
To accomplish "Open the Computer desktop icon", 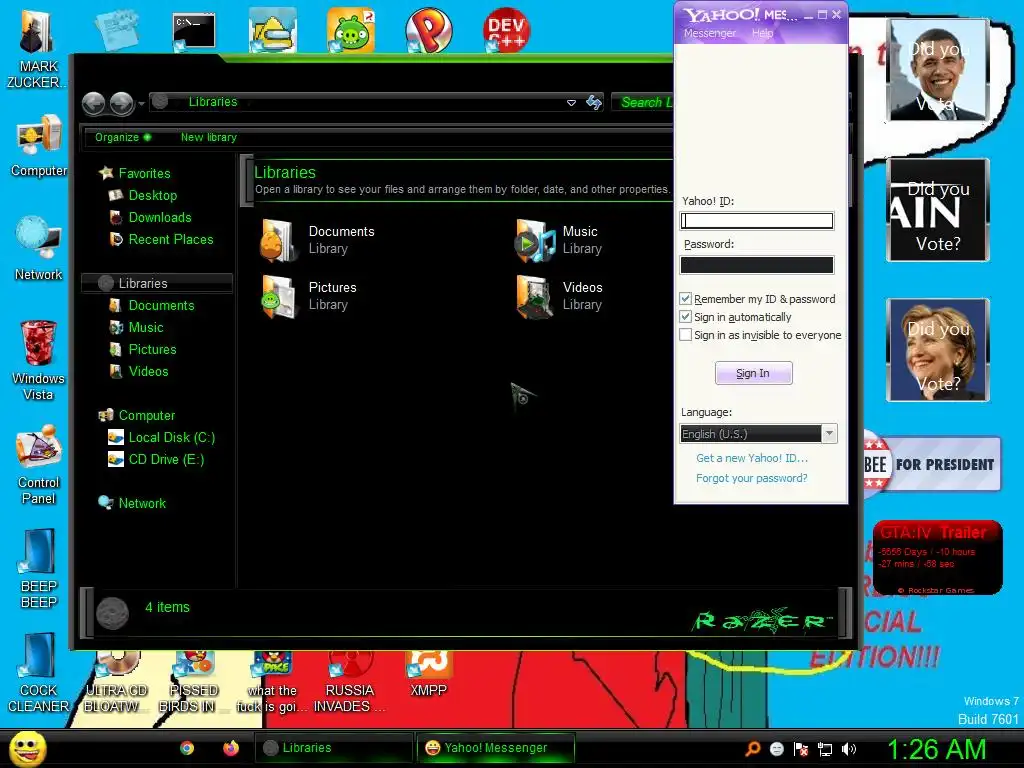I will (x=39, y=145).
